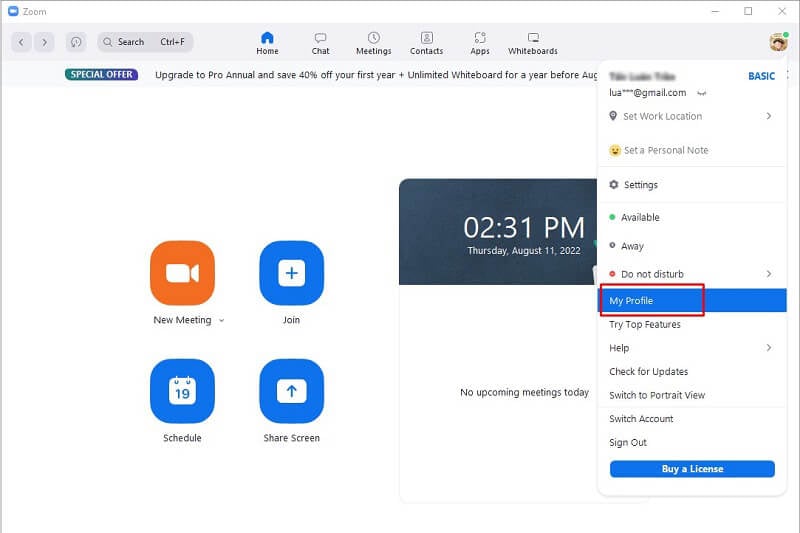Open the Apps tab

(x=480, y=43)
